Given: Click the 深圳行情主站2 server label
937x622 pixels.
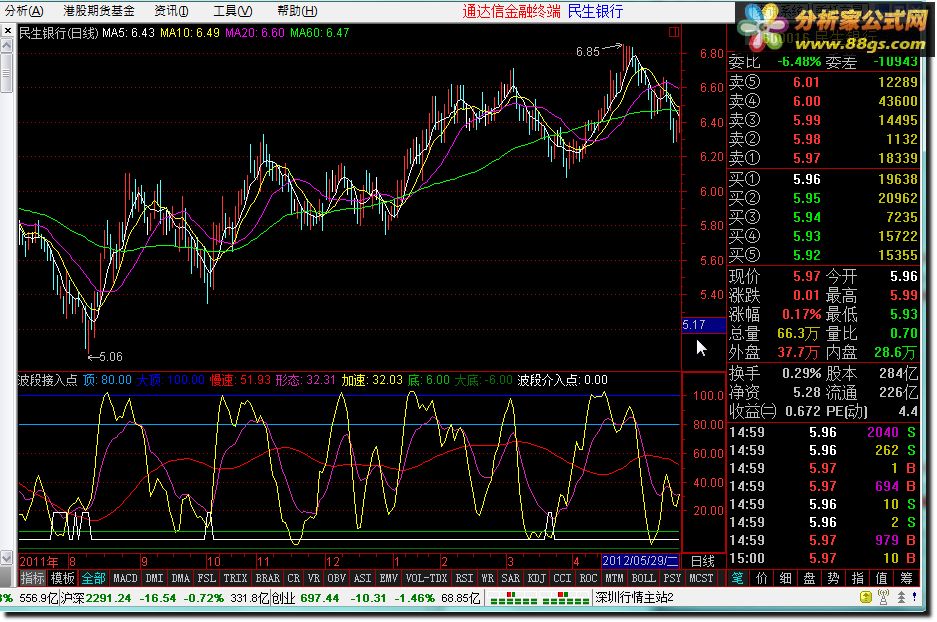Looking at the screenshot, I should pos(635,598).
